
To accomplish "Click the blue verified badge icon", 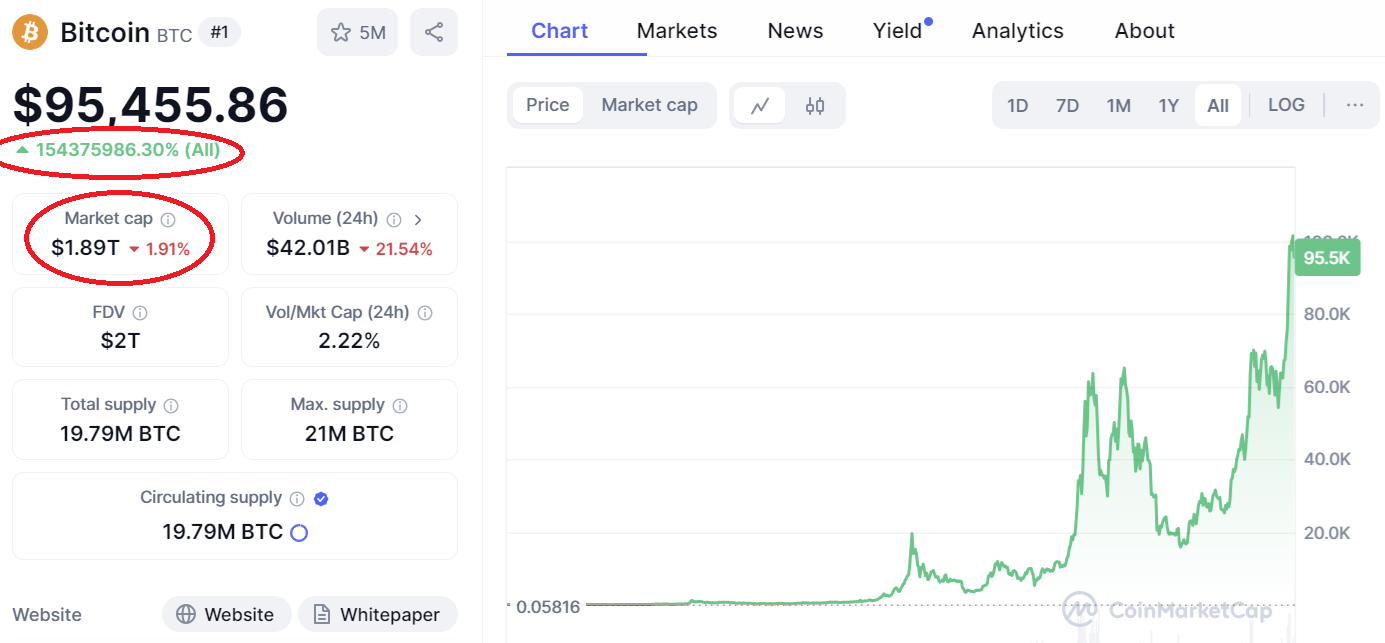I will (321, 498).
